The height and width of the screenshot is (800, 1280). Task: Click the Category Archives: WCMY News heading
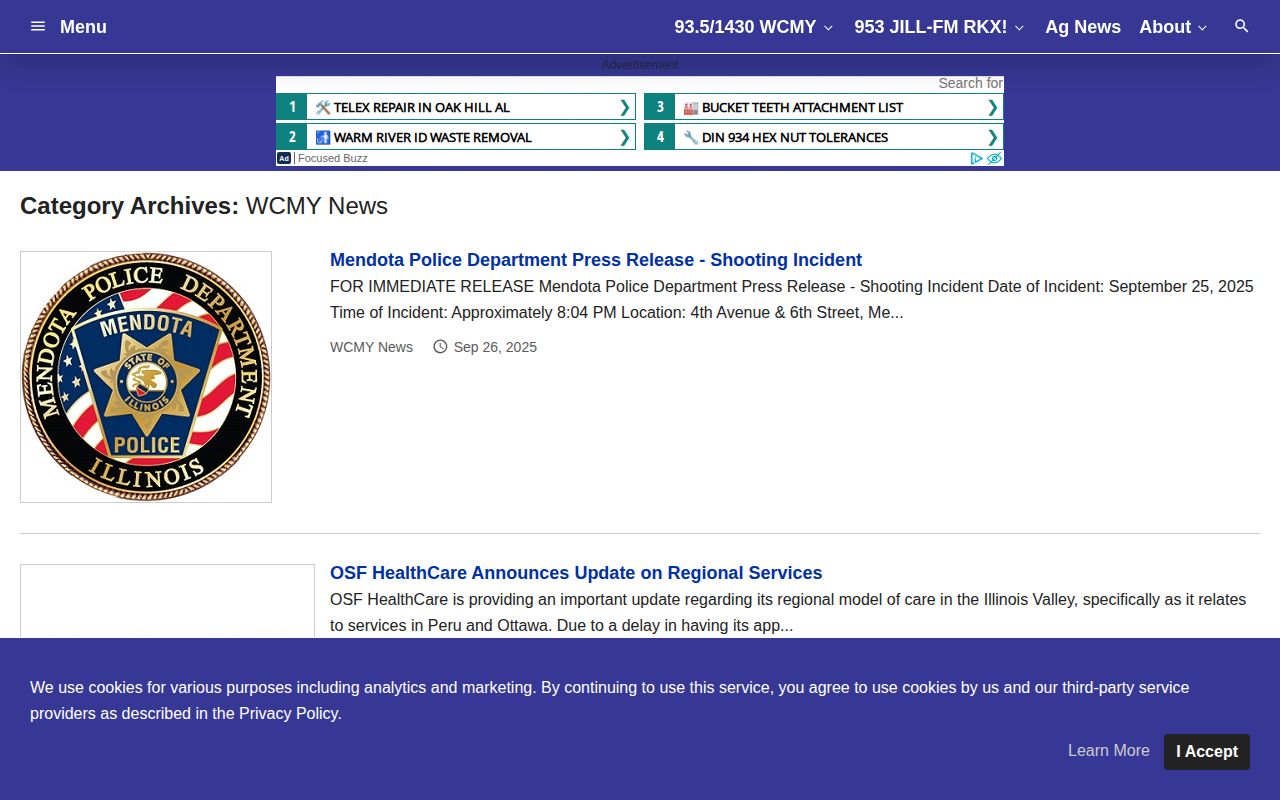click(x=204, y=206)
